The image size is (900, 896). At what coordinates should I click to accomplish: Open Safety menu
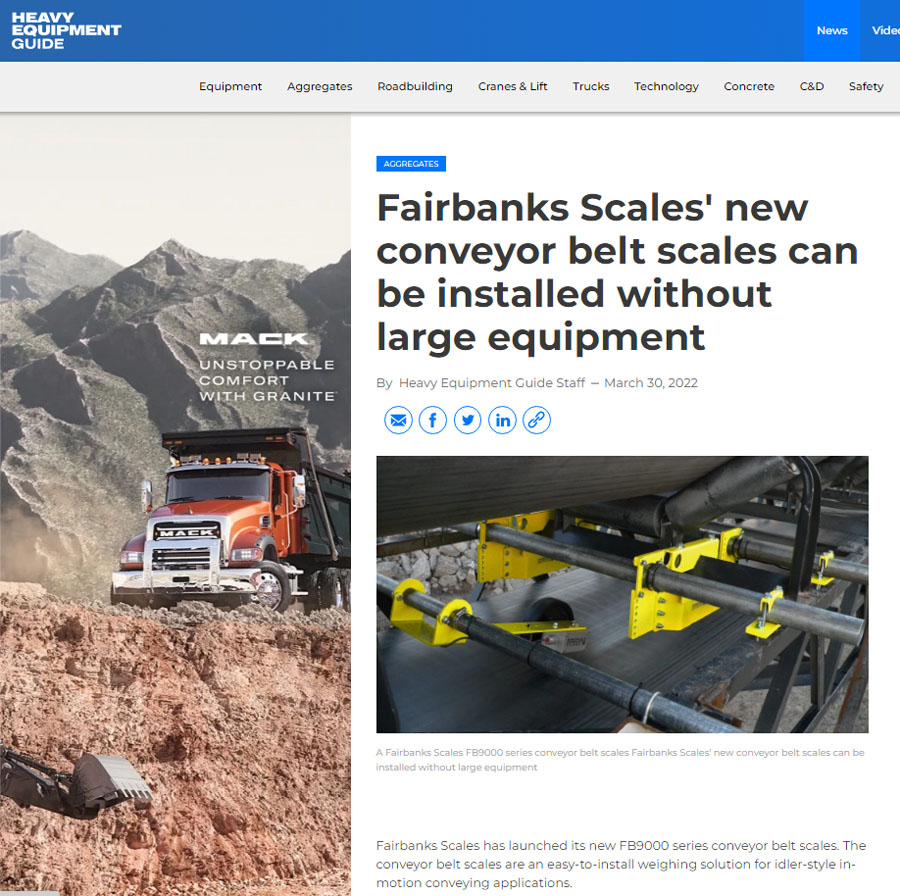point(866,87)
